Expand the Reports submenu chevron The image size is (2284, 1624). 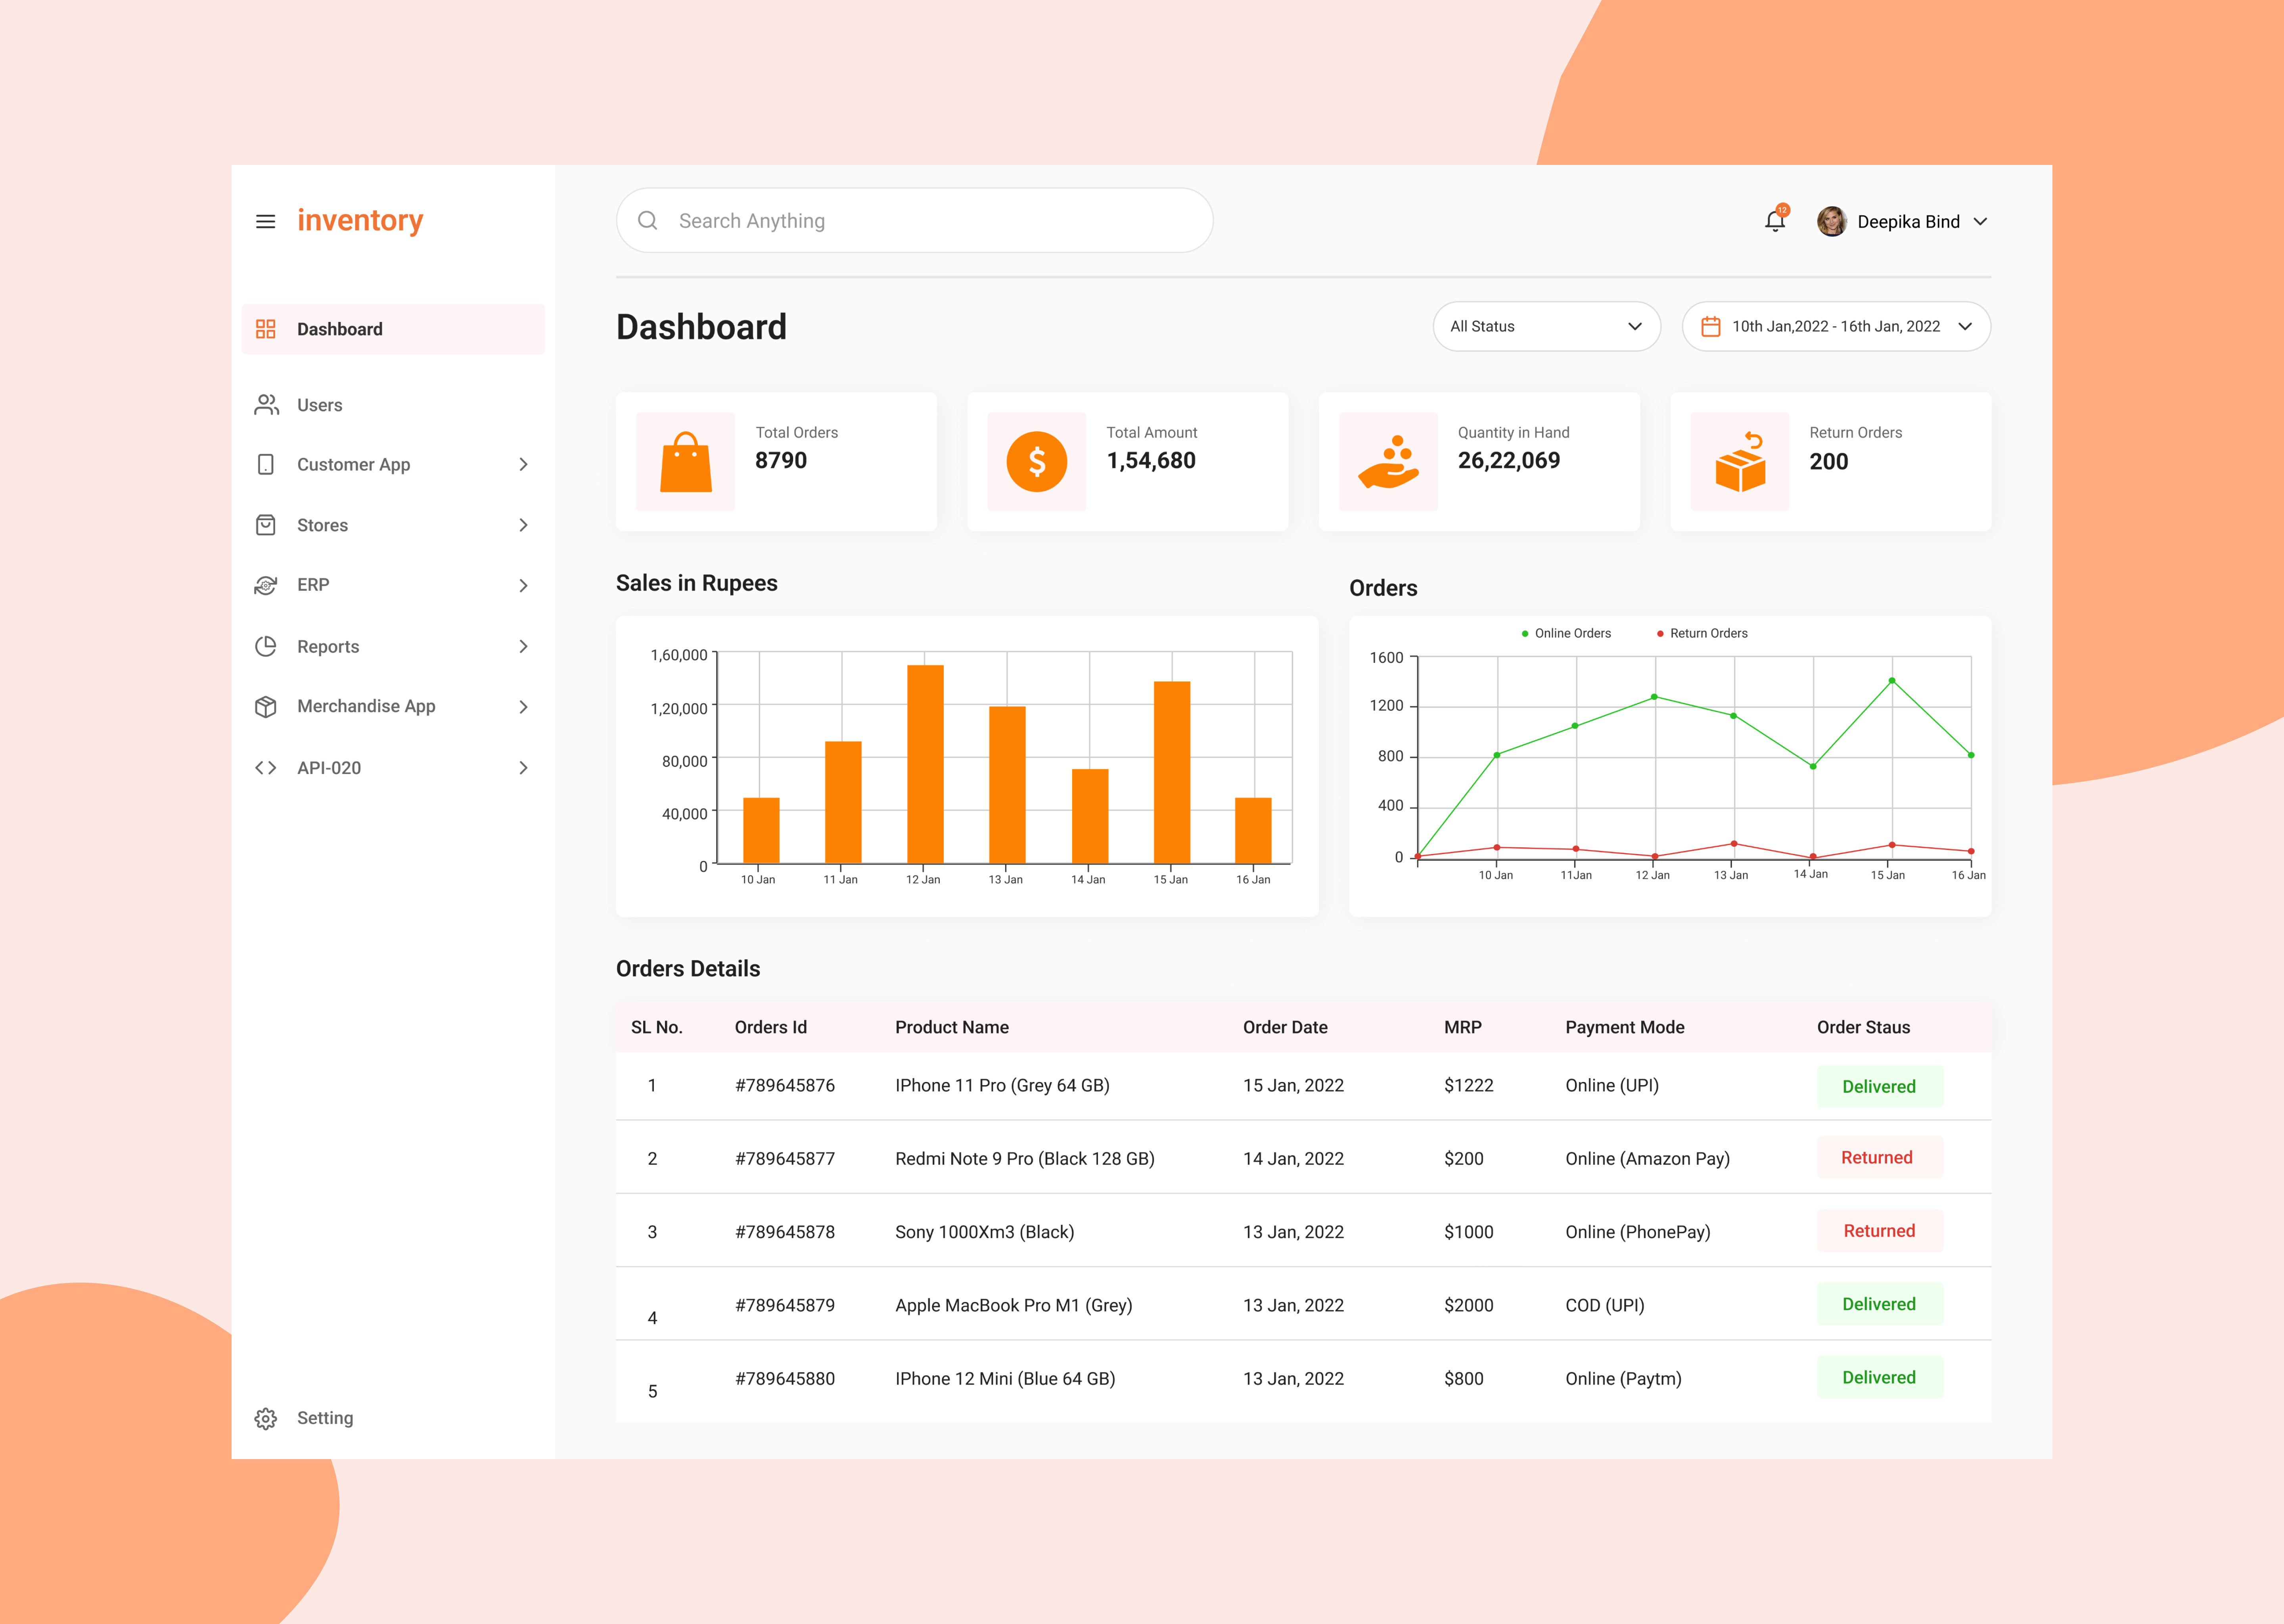pyautogui.click(x=523, y=646)
